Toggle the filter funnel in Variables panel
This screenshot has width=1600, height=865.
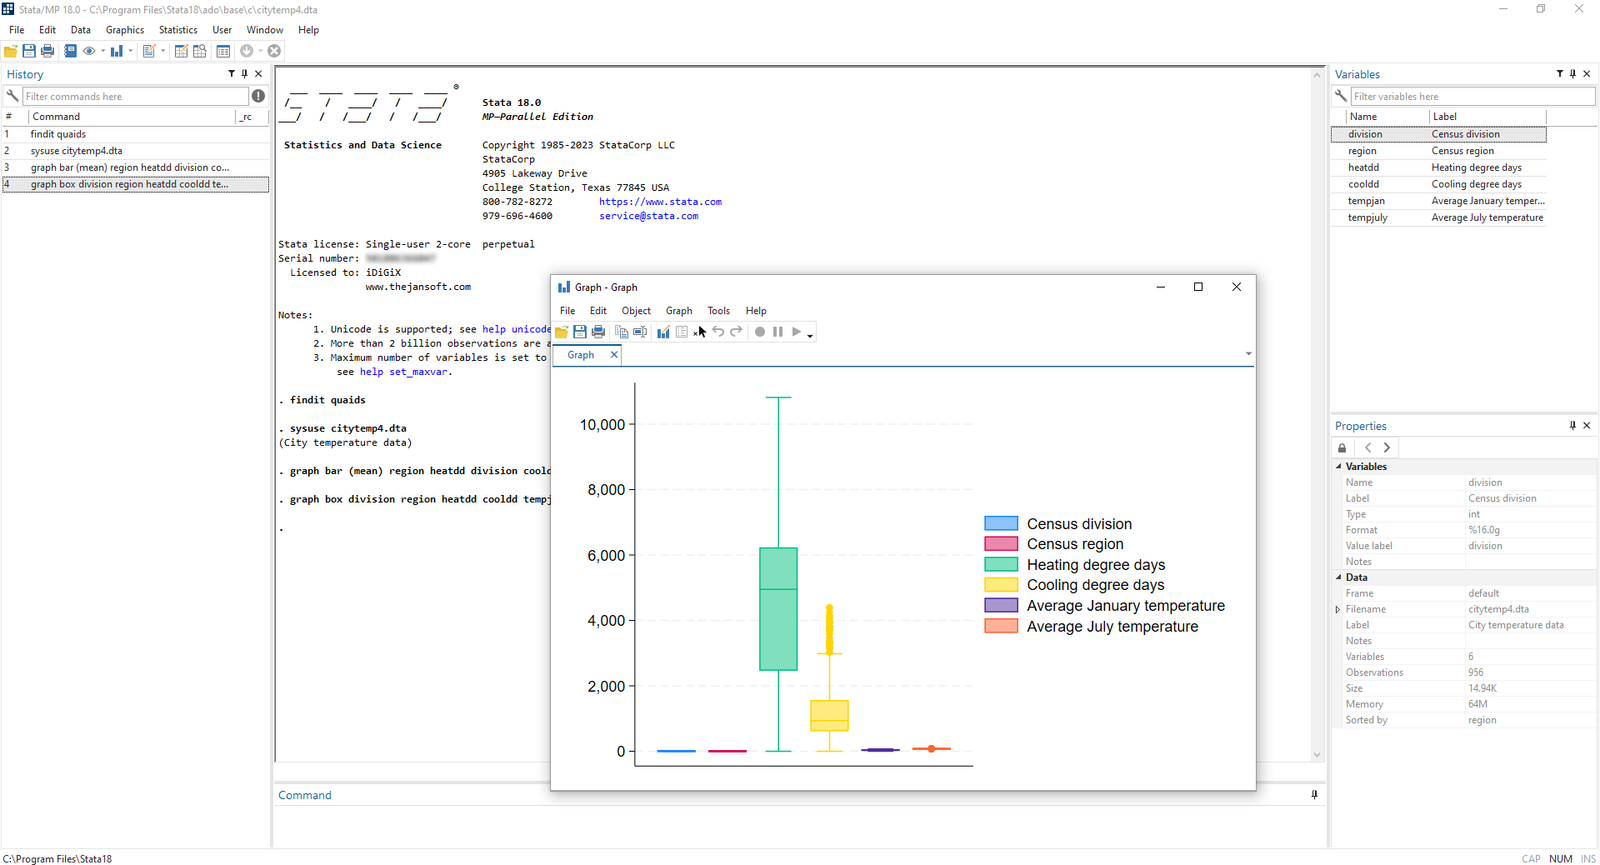coord(1559,74)
